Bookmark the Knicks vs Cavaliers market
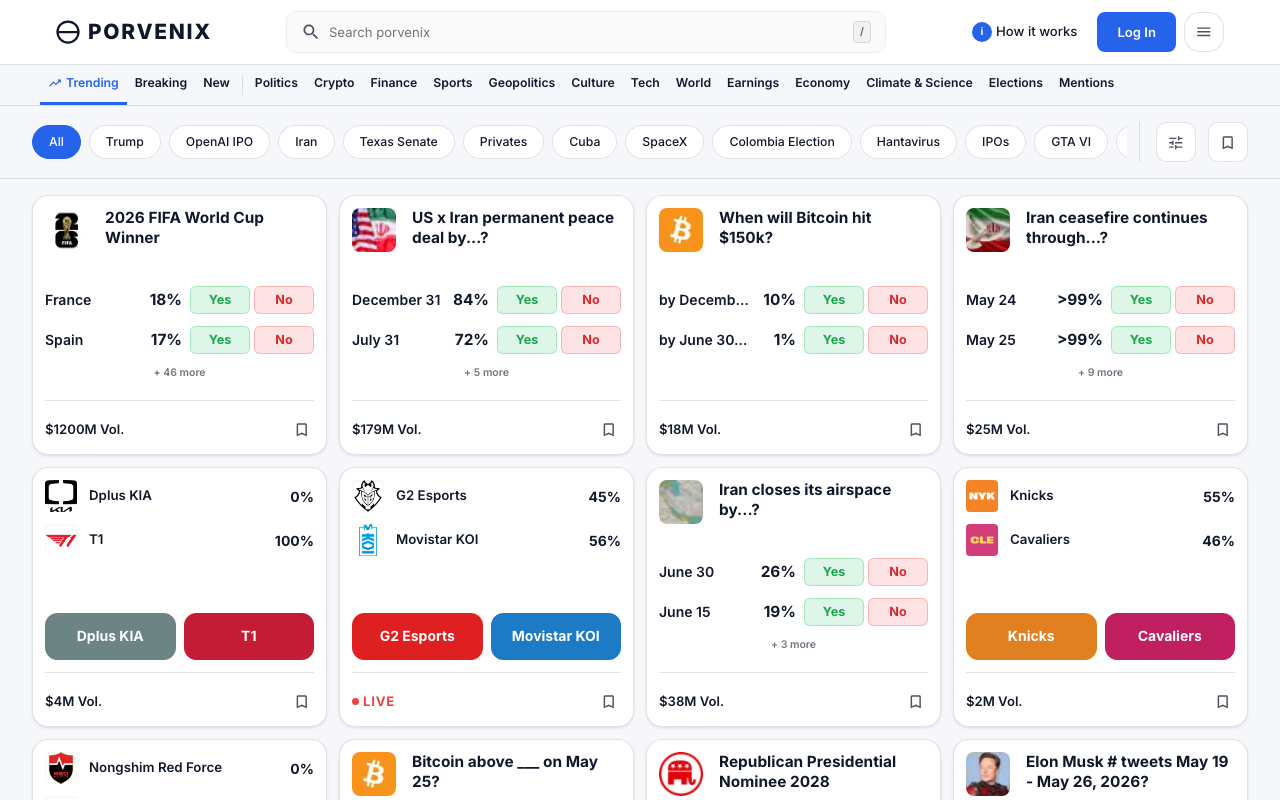The image size is (1280, 800). point(1223,701)
